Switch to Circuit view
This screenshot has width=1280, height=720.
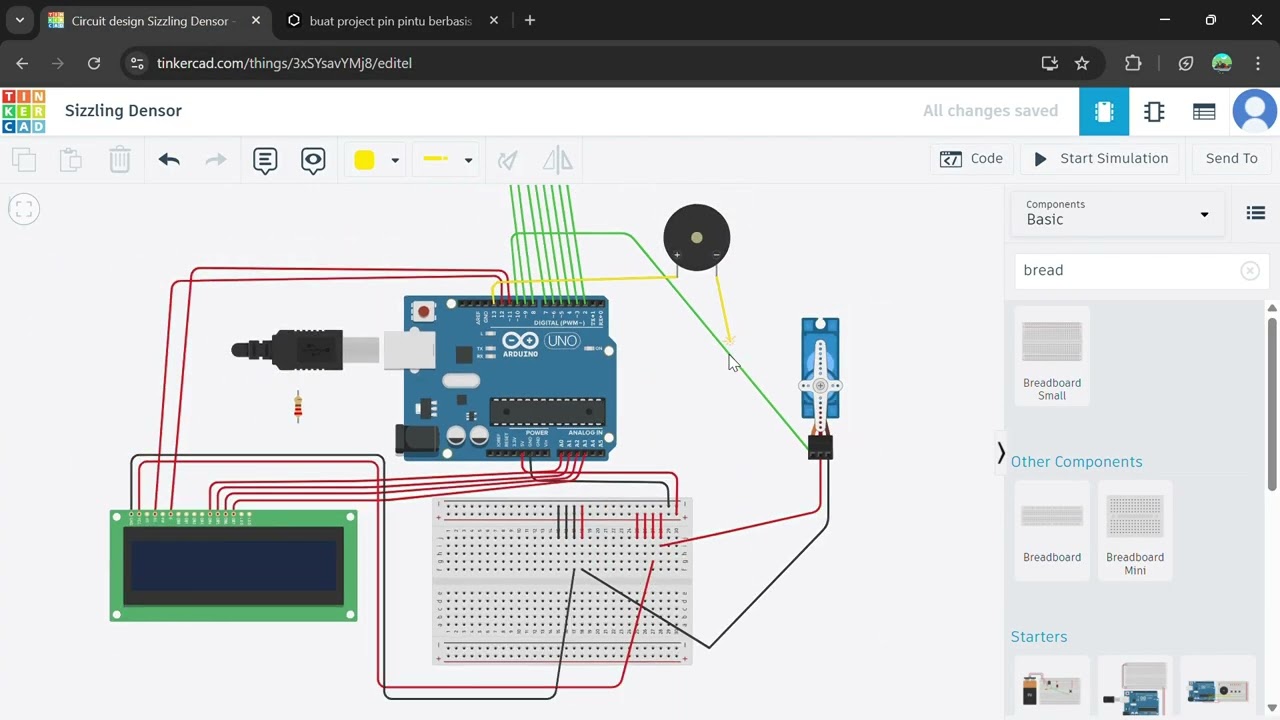click(x=1104, y=111)
